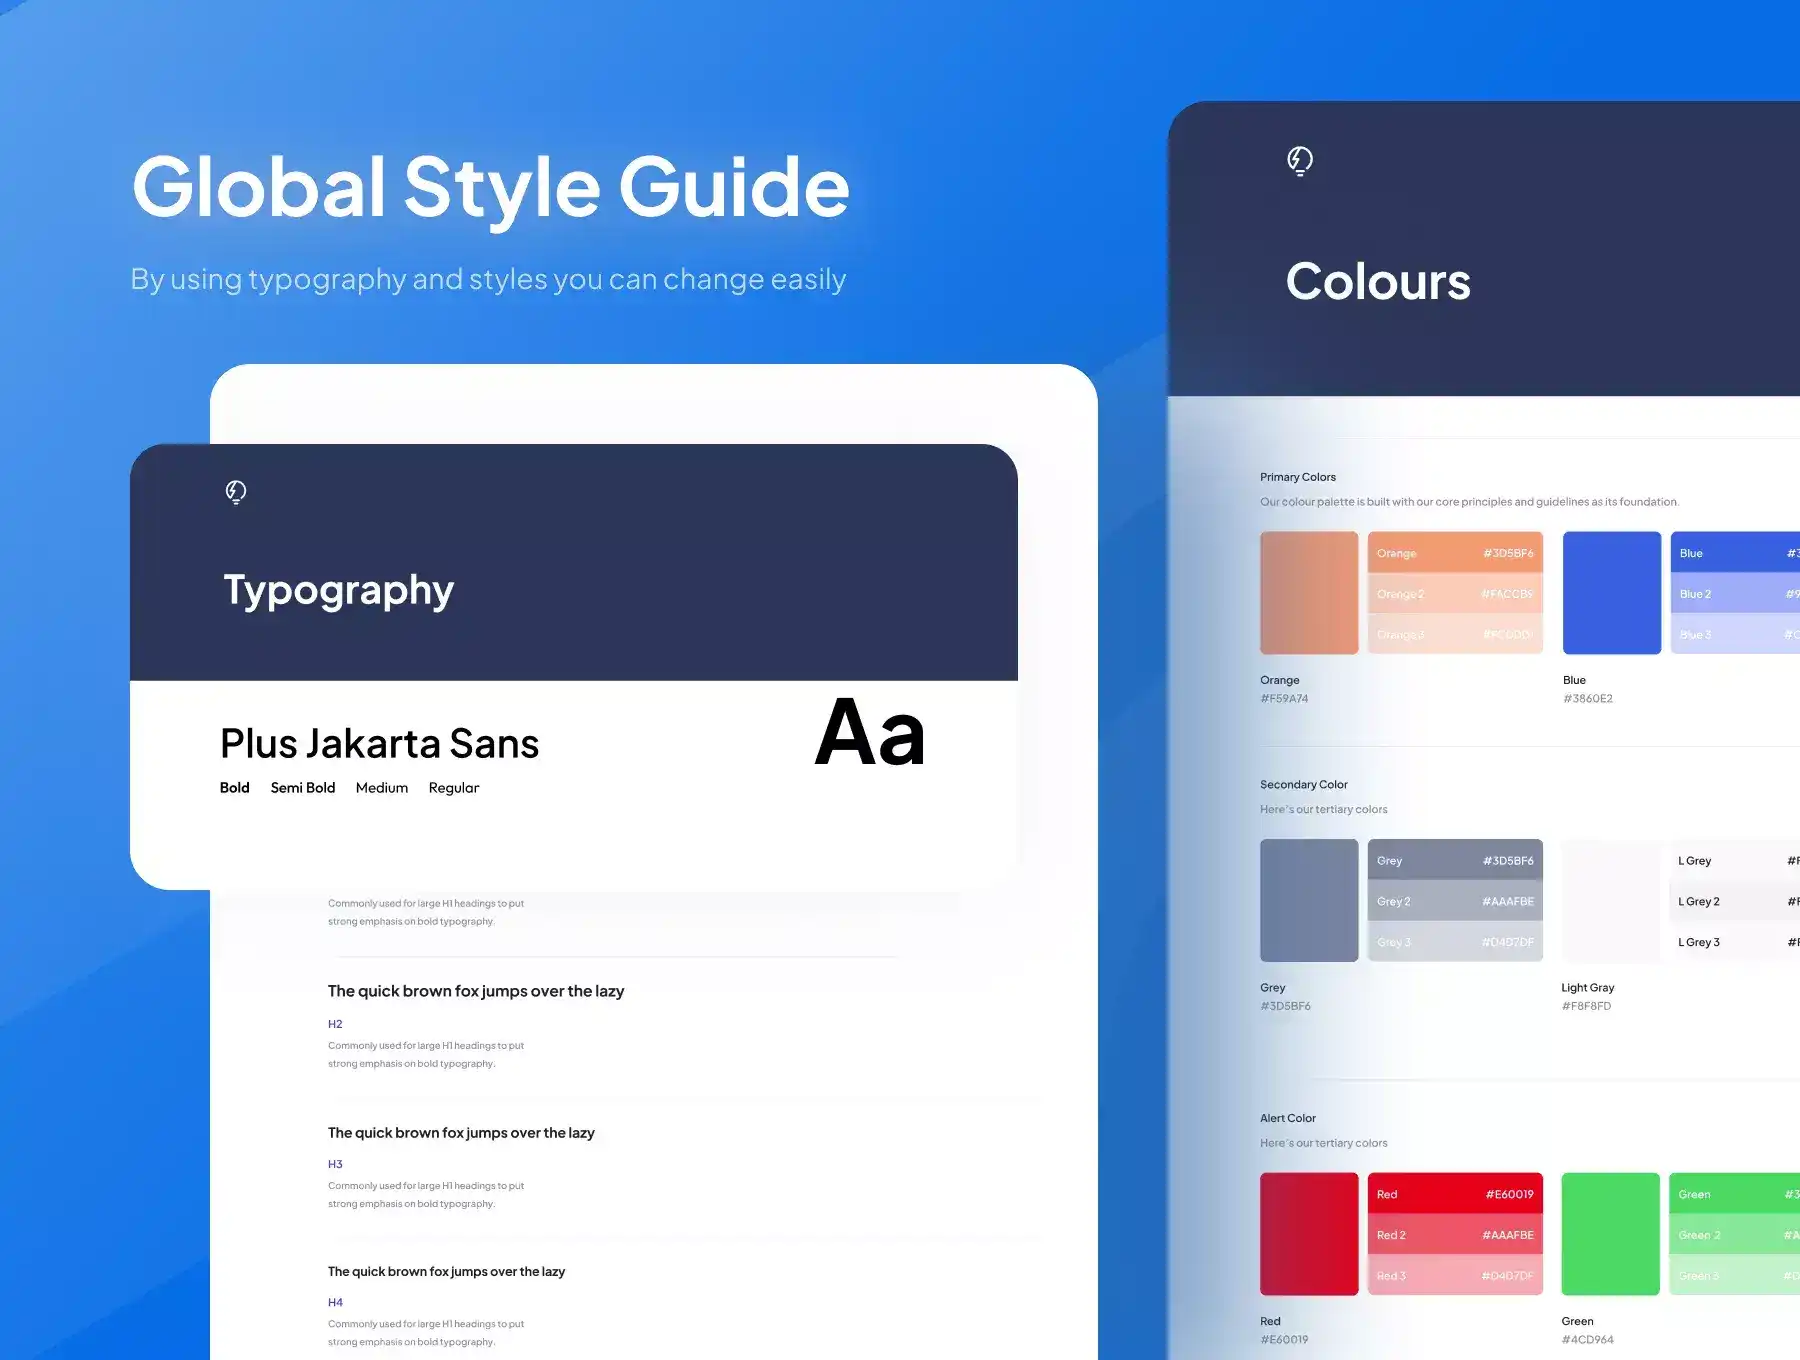Image resolution: width=1800 pixels, height=1360 pixels.
Task: Select the large Green alert swatch
Action: pyautogui.click(x=1610, y=1234)
